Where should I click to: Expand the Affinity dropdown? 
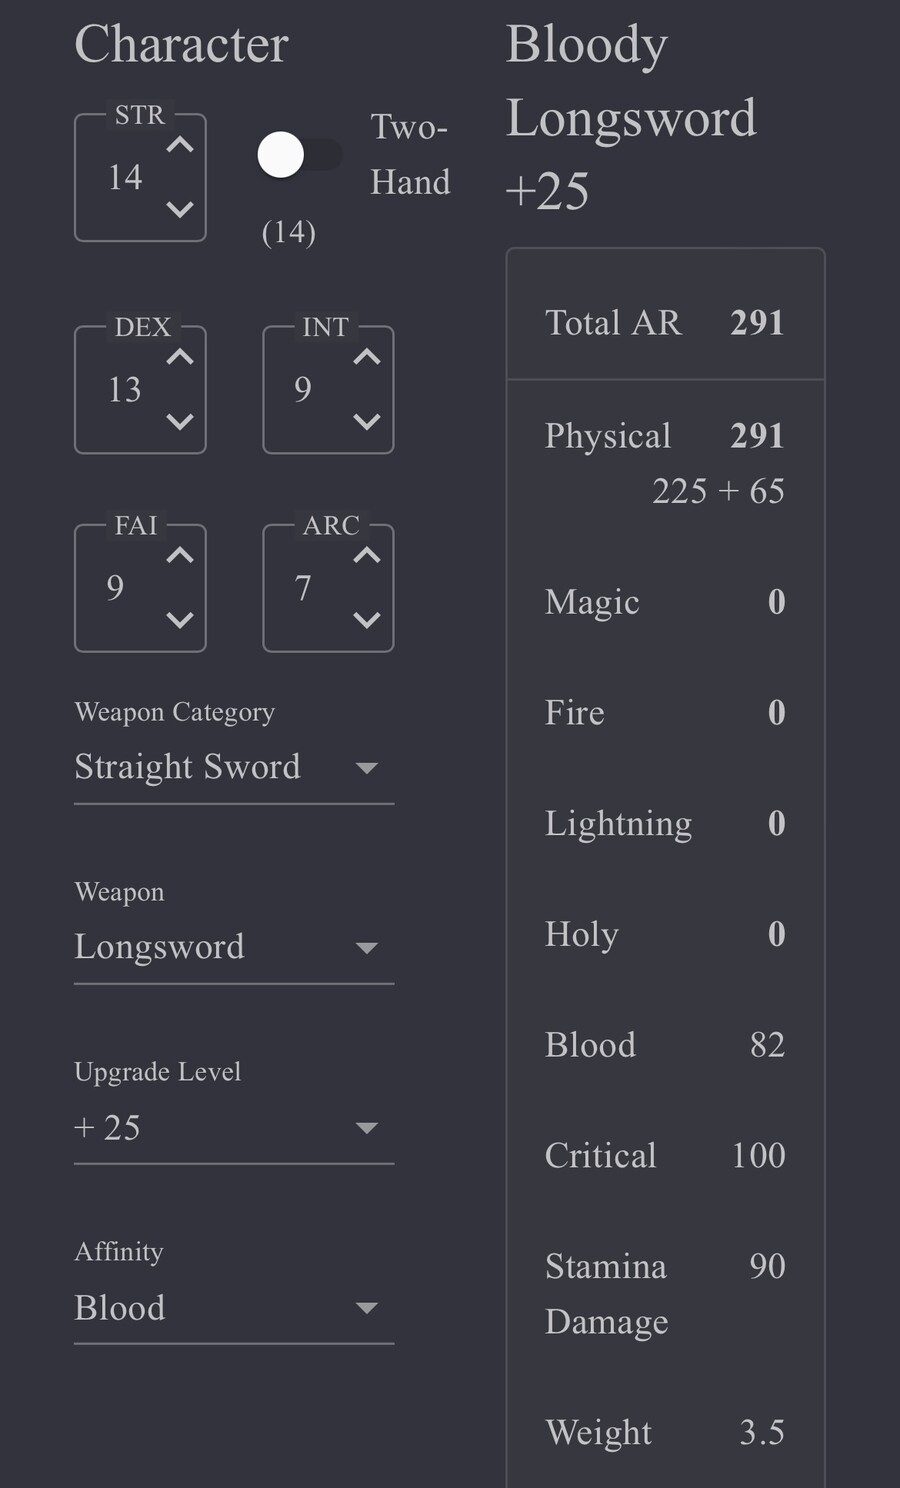[234, 1307]
